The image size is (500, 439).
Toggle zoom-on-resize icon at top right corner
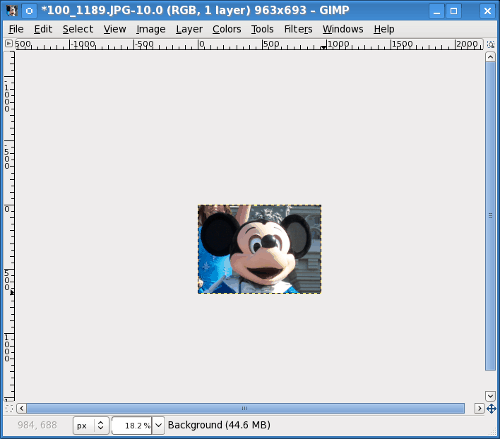pos(490,44)
